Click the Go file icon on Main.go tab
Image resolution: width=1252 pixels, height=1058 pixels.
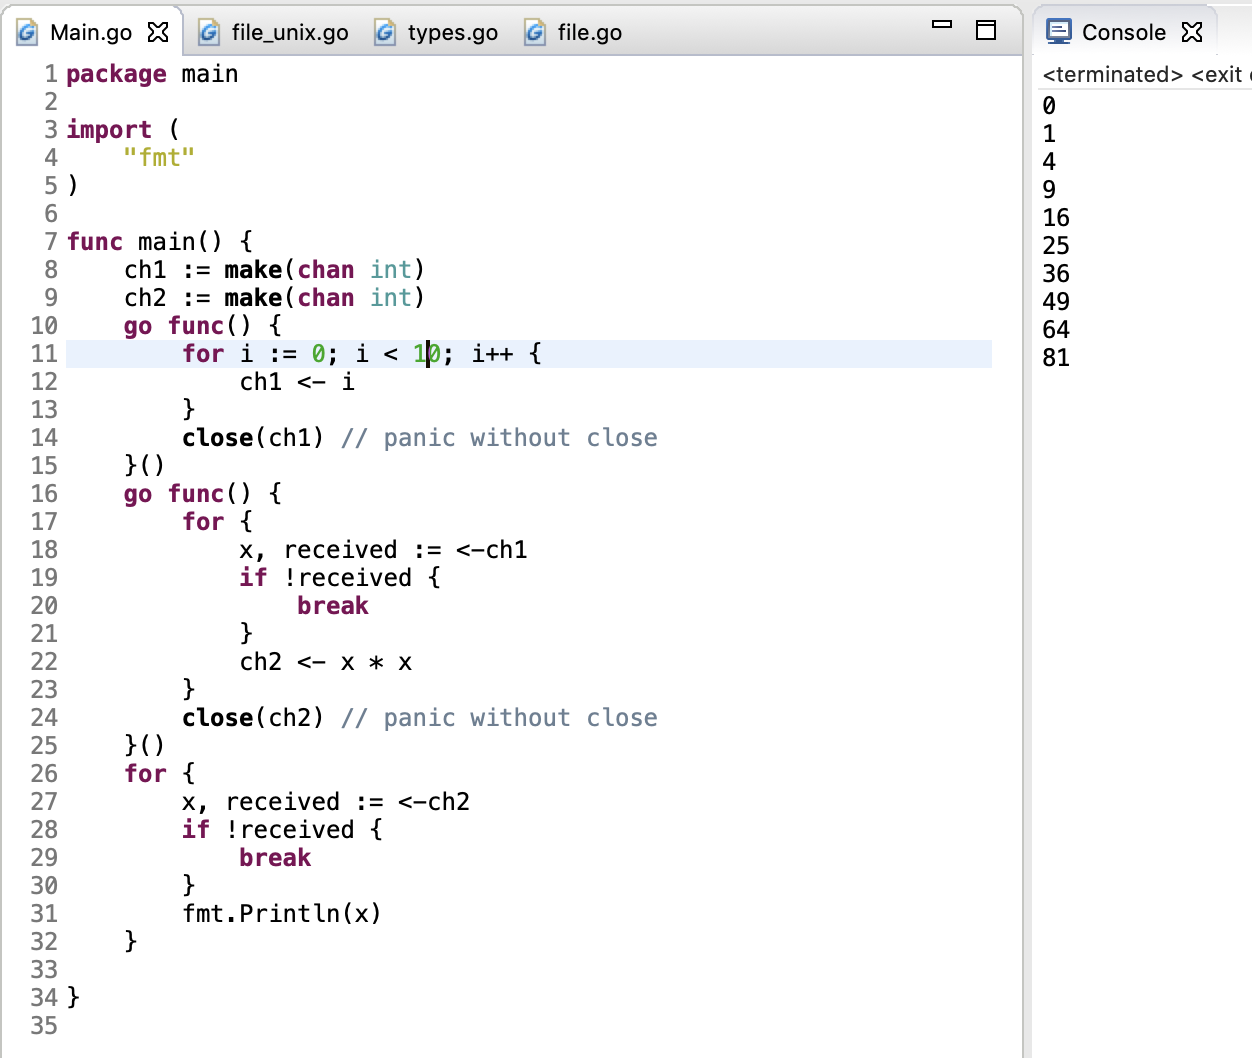pyautogui.click(x=27, y=33)
